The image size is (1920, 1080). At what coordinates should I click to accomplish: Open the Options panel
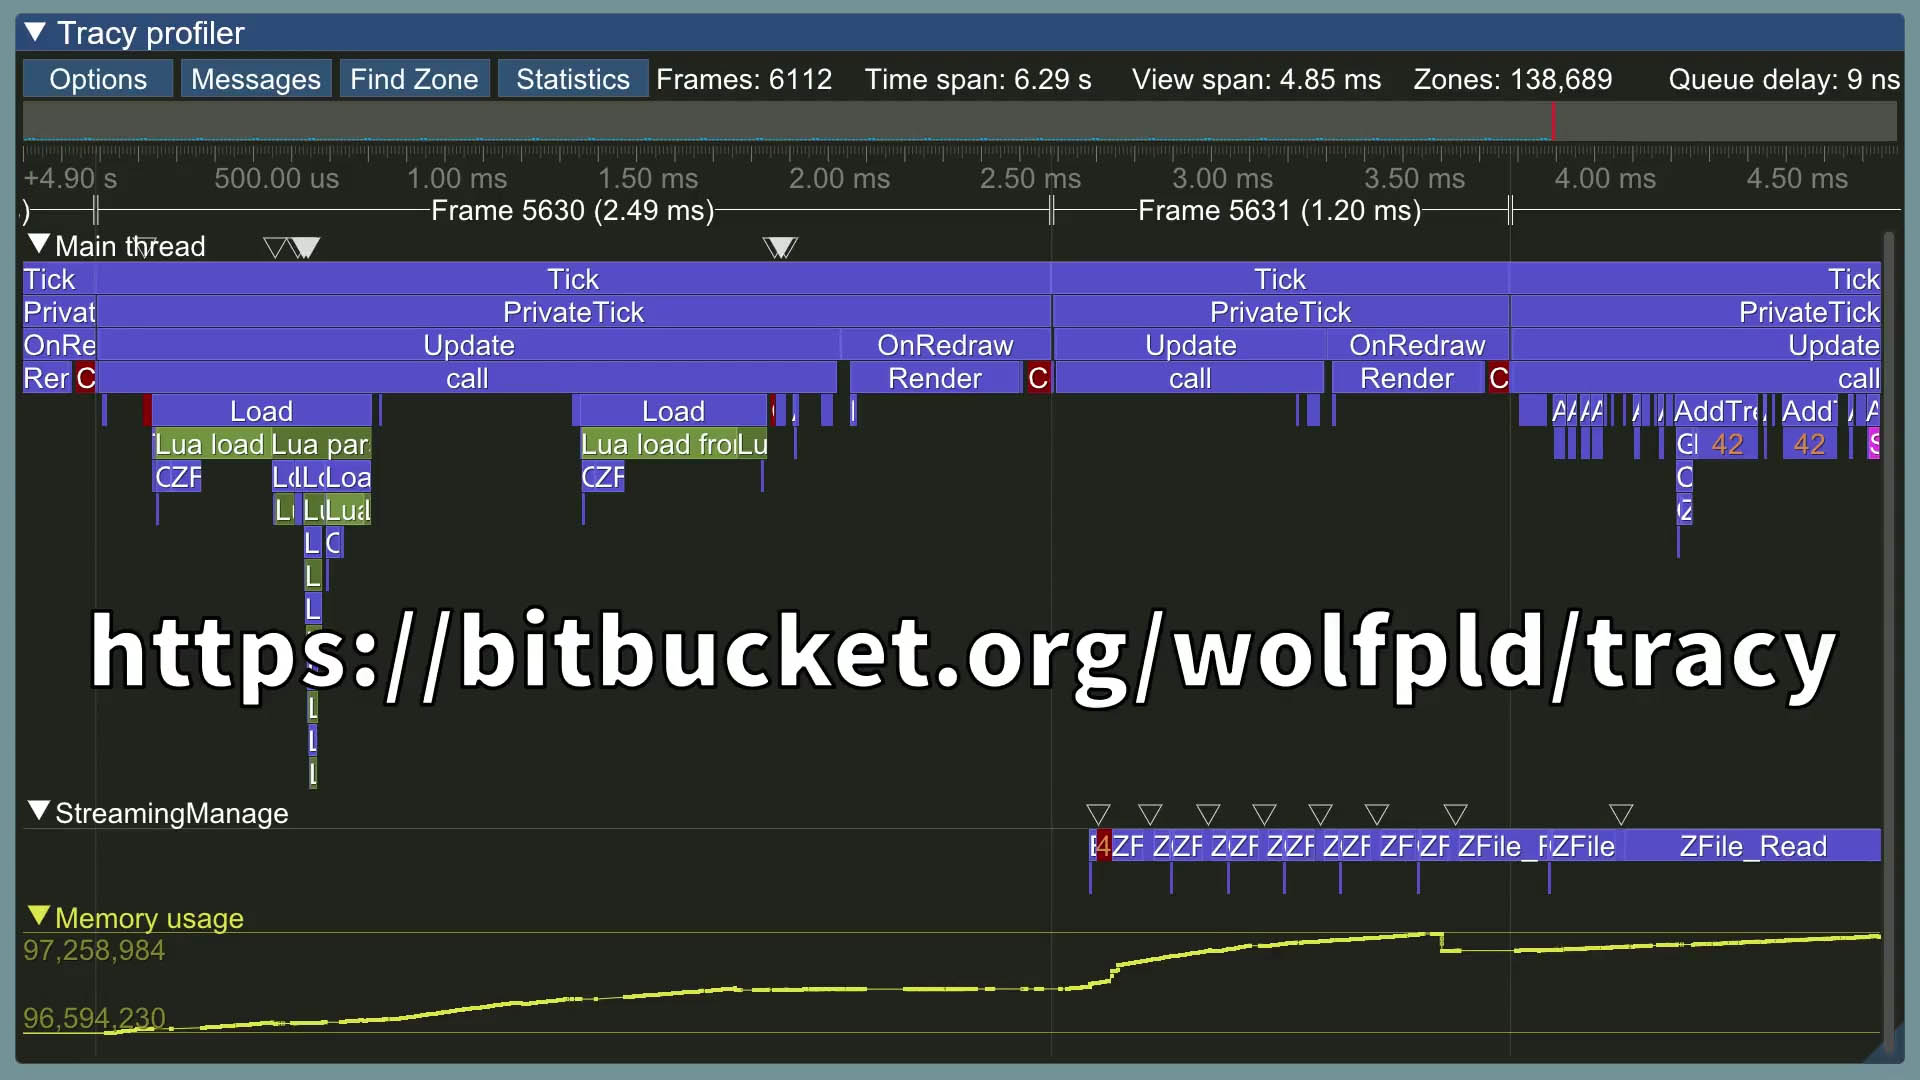[97, 79]
